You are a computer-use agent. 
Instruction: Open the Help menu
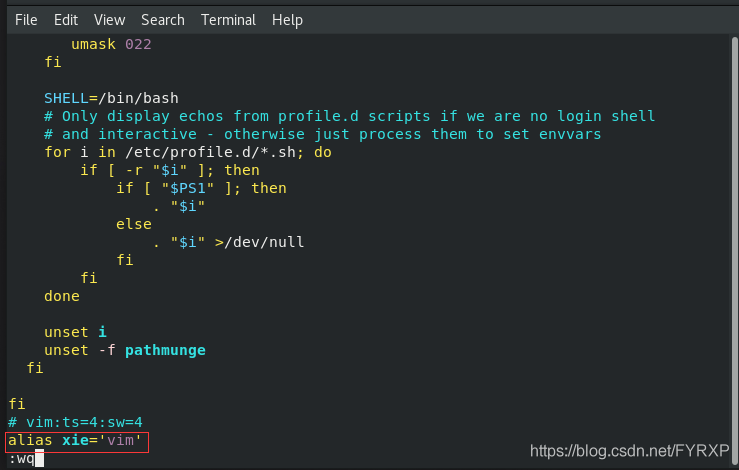click(287, 20)
